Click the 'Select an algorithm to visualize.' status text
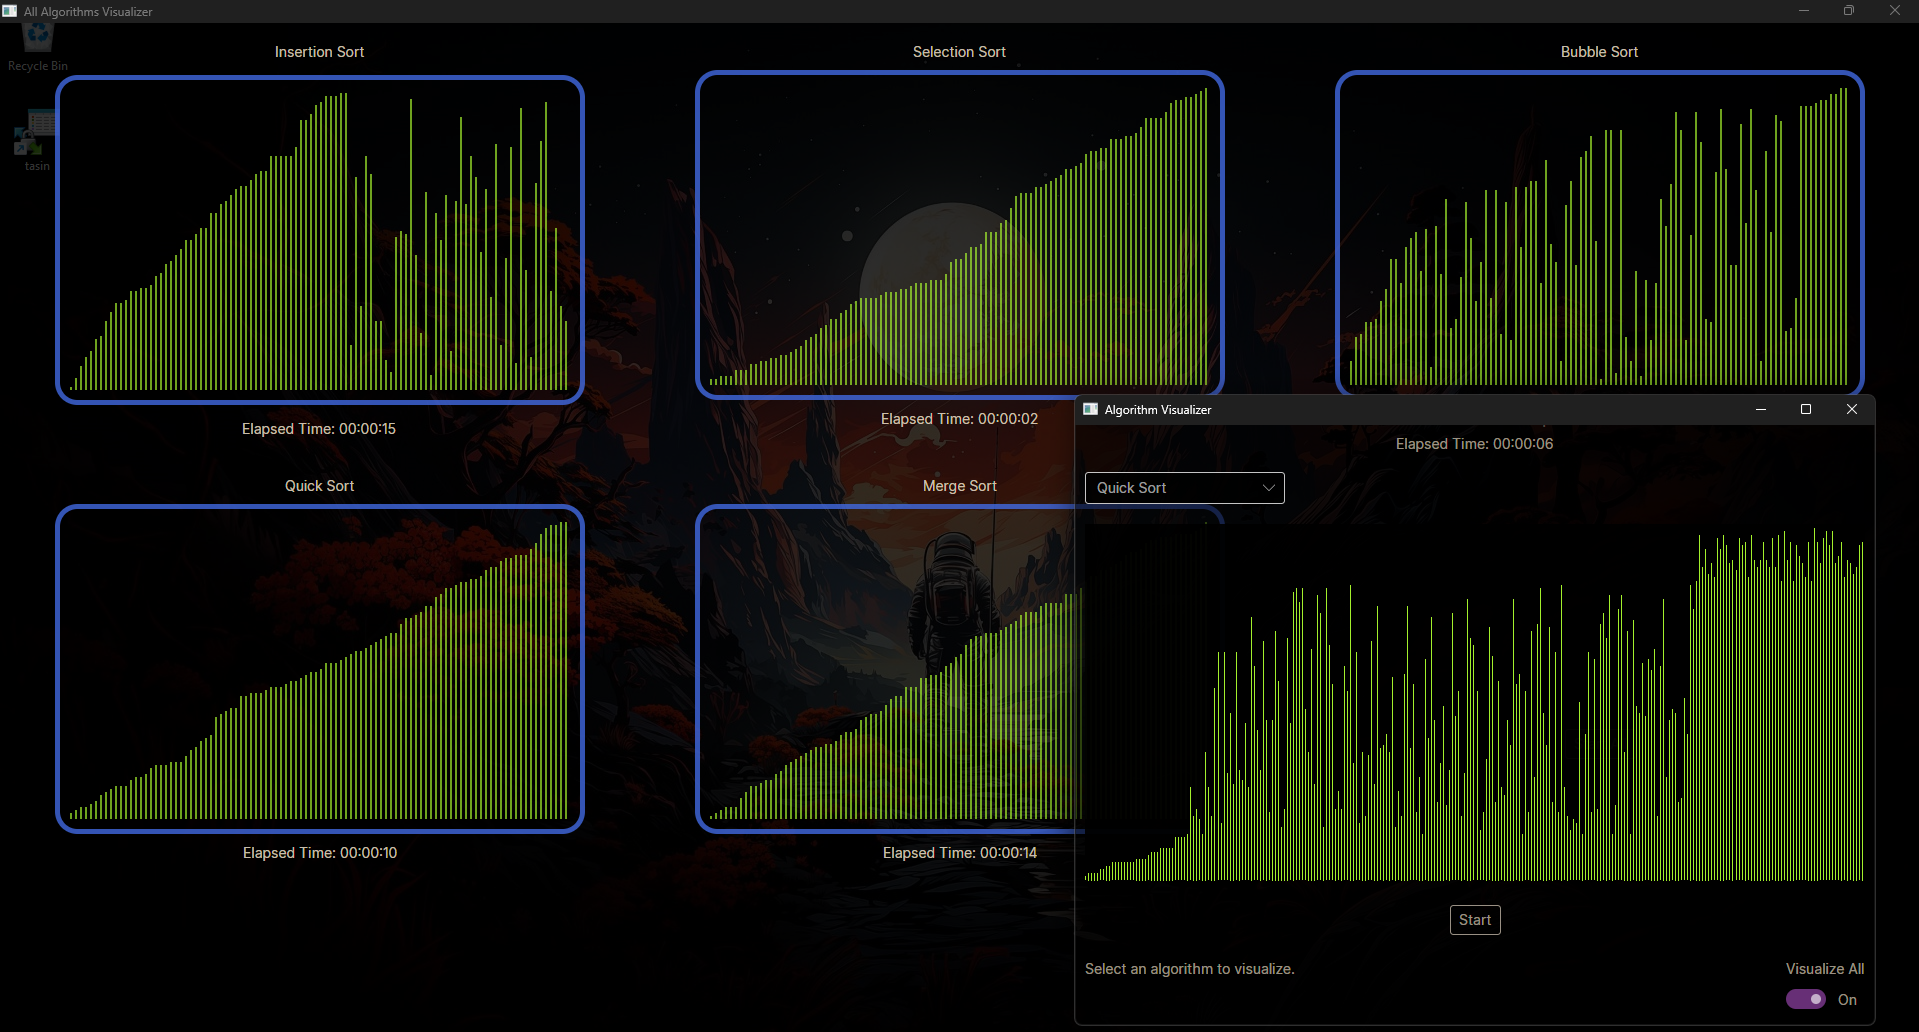Image resolution: width=1919 pixels, height=1032 pixels. tap(1190, 969)
